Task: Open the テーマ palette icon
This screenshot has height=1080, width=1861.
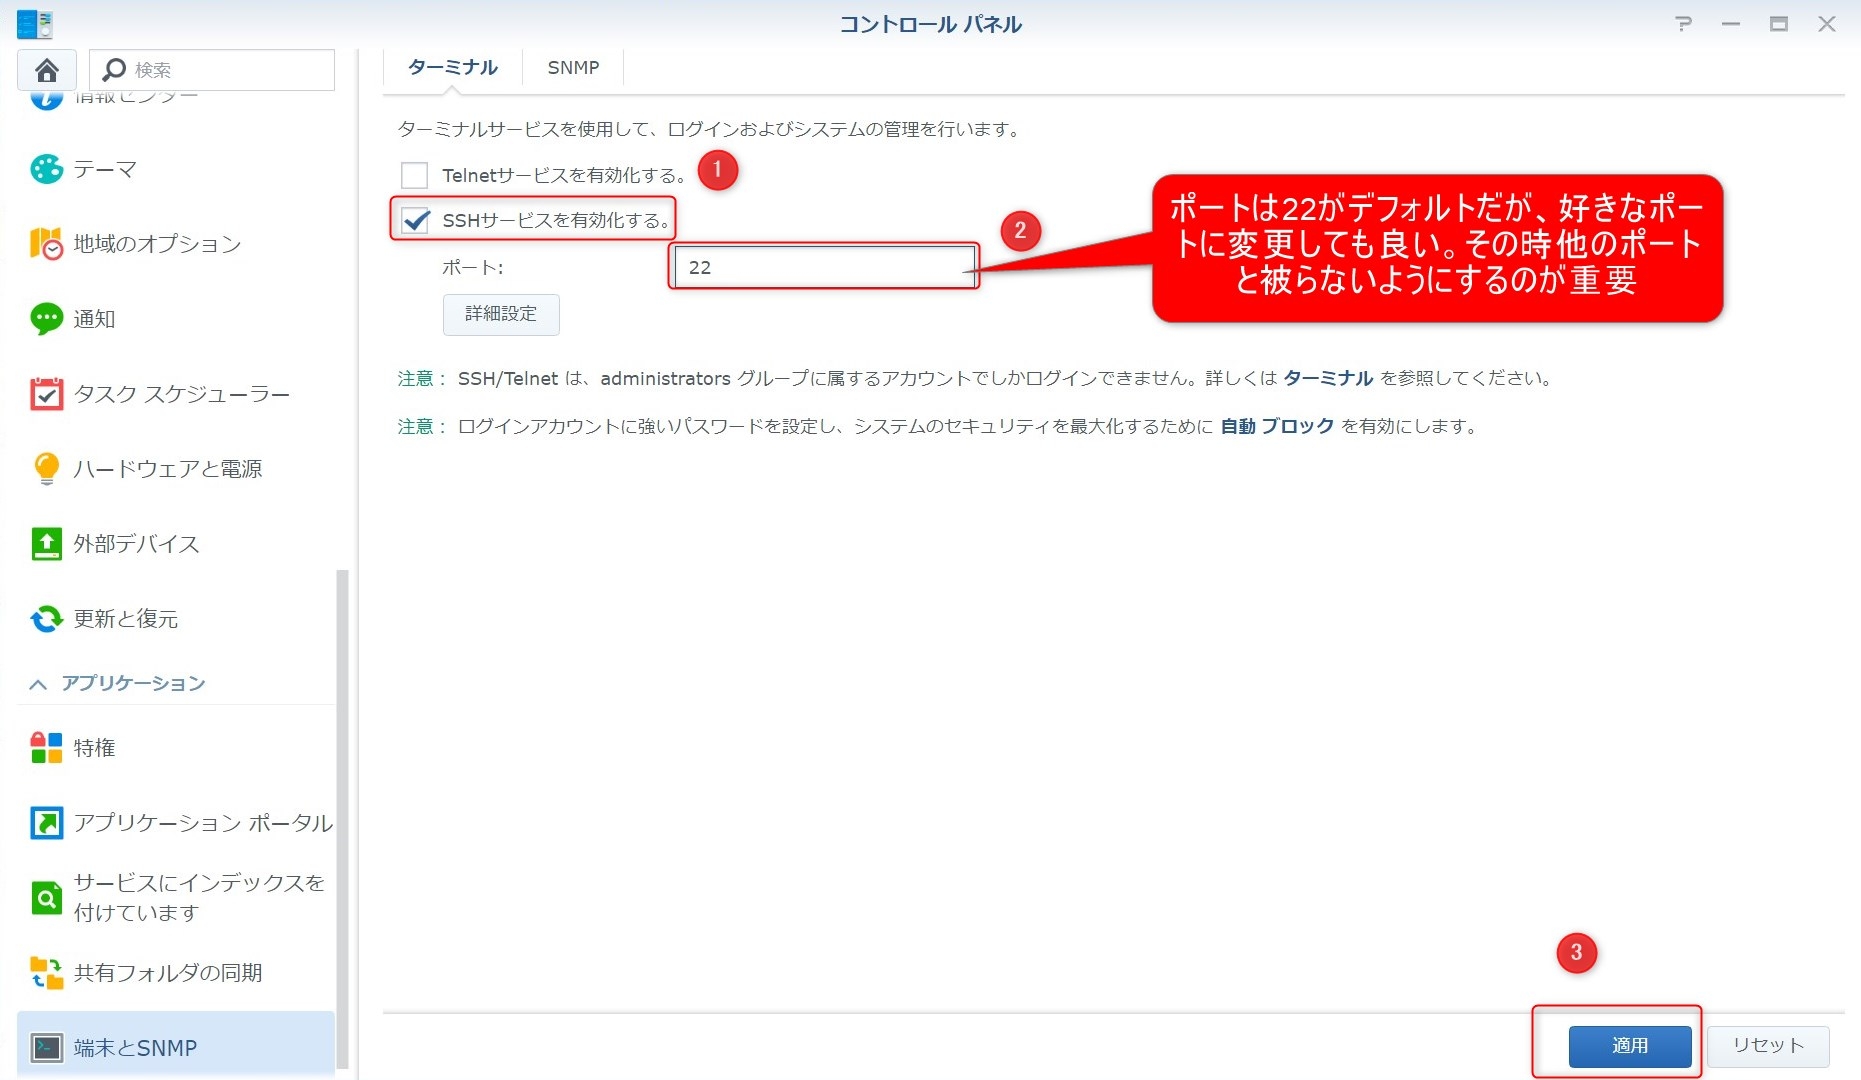Action: click(x=46, y=169)
